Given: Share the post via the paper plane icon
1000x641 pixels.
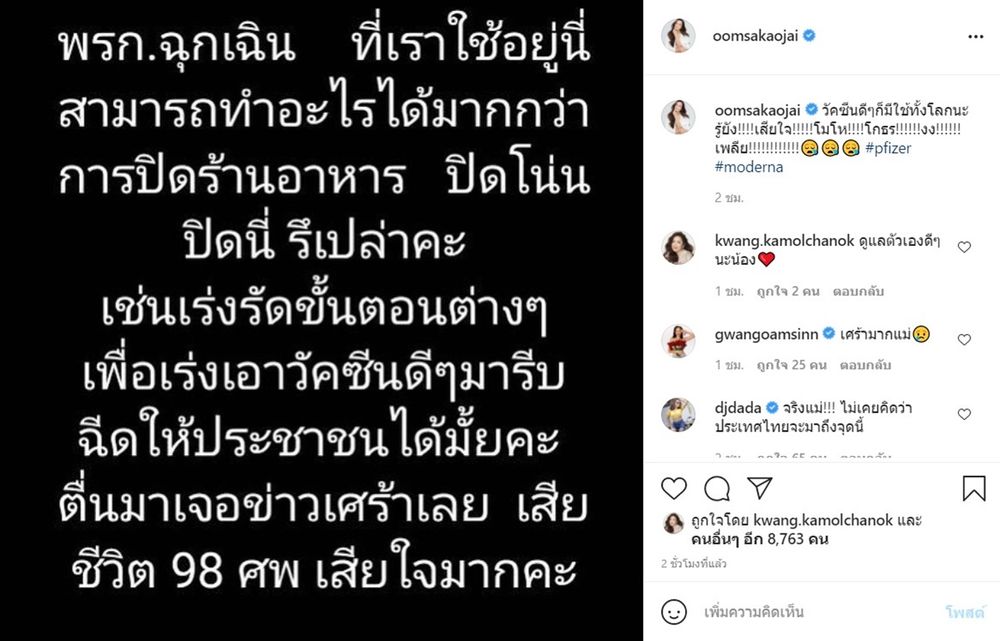Looking at the screenshot, I should click(760, 488).
